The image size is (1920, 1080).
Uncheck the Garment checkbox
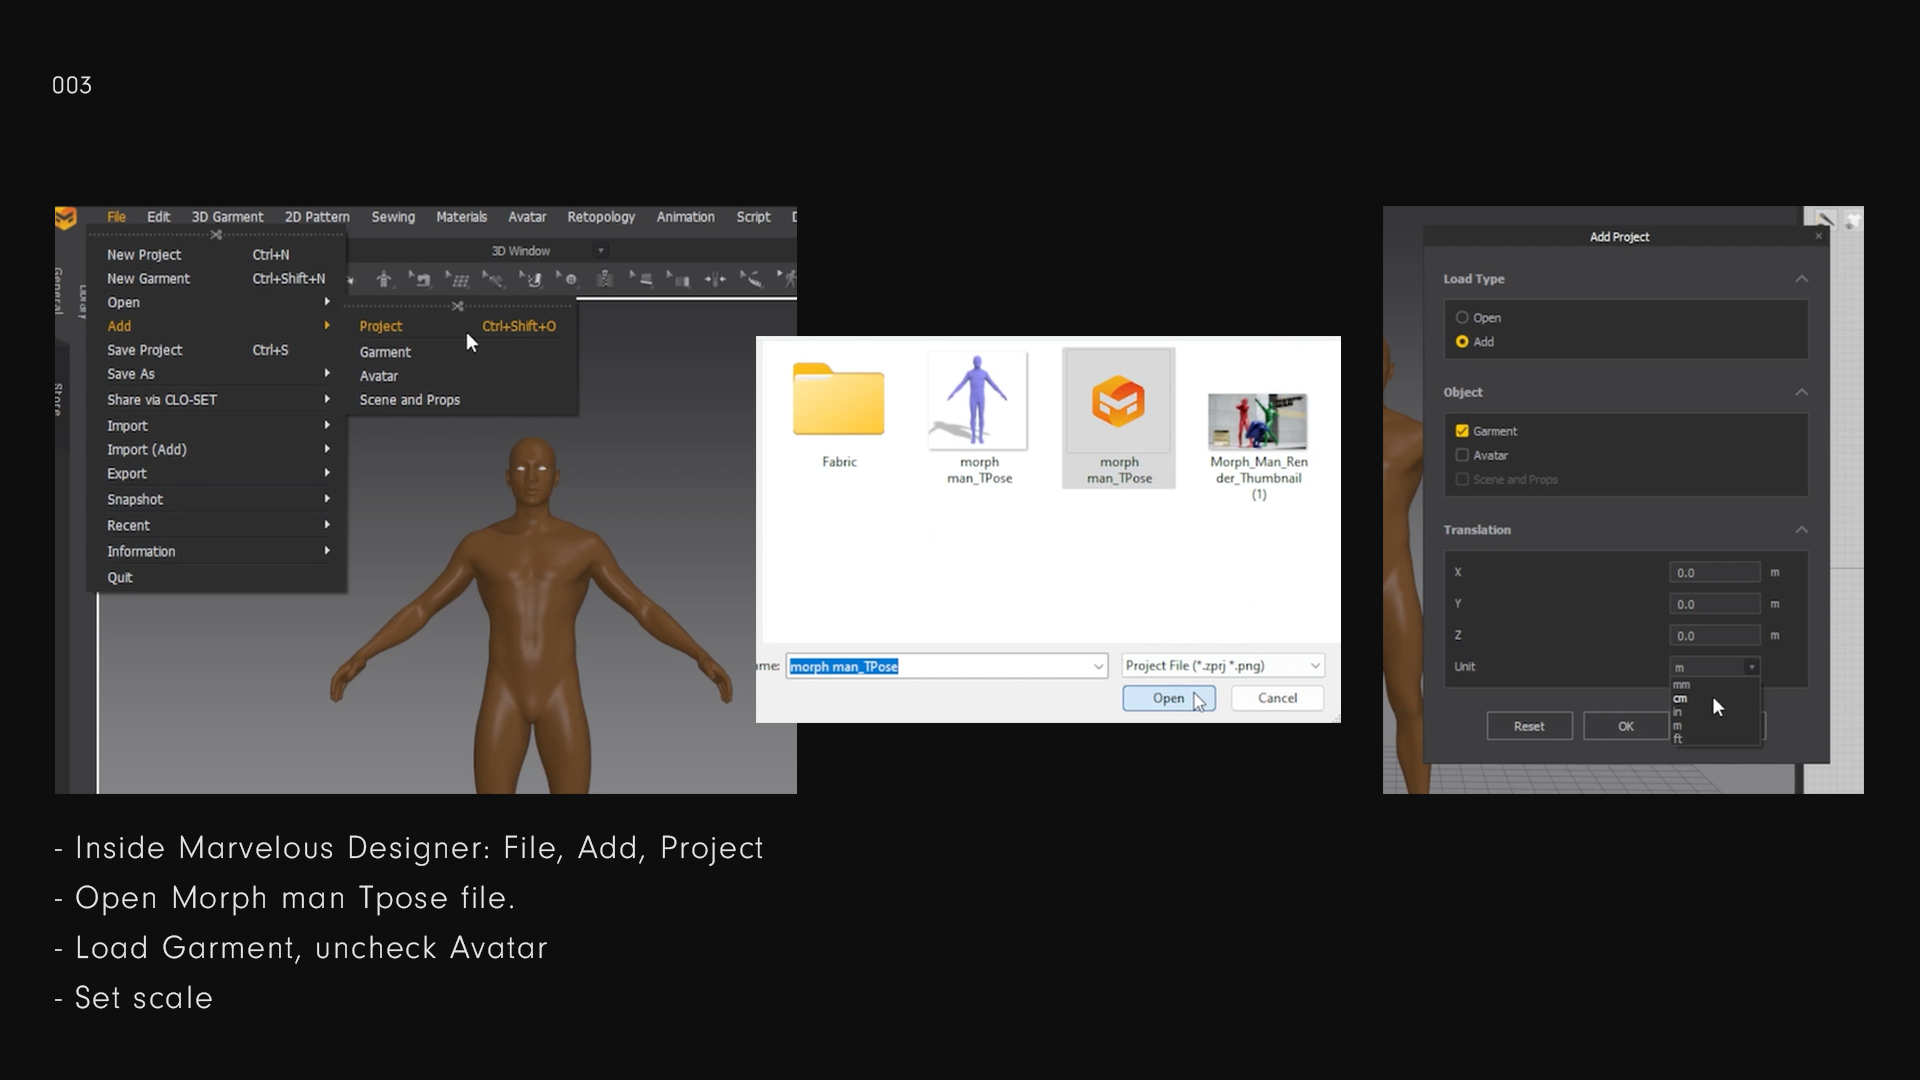pyautogui.click(x=1462, y=431)
